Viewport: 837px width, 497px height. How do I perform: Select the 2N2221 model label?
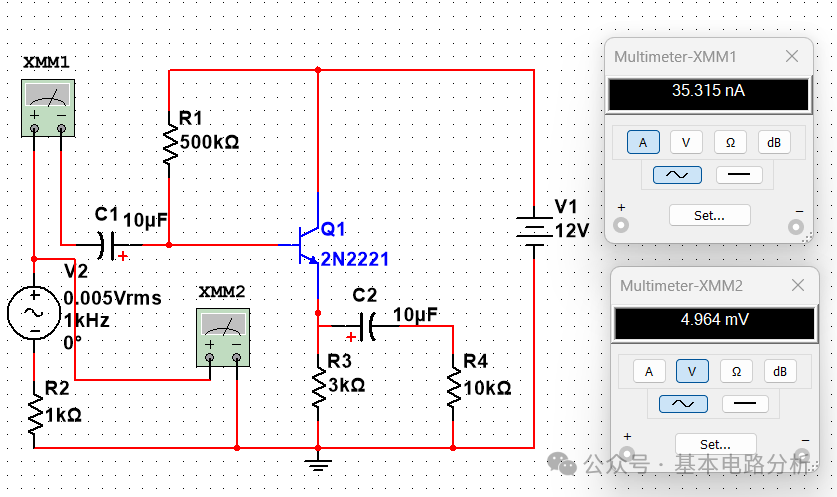coord(354,259)
